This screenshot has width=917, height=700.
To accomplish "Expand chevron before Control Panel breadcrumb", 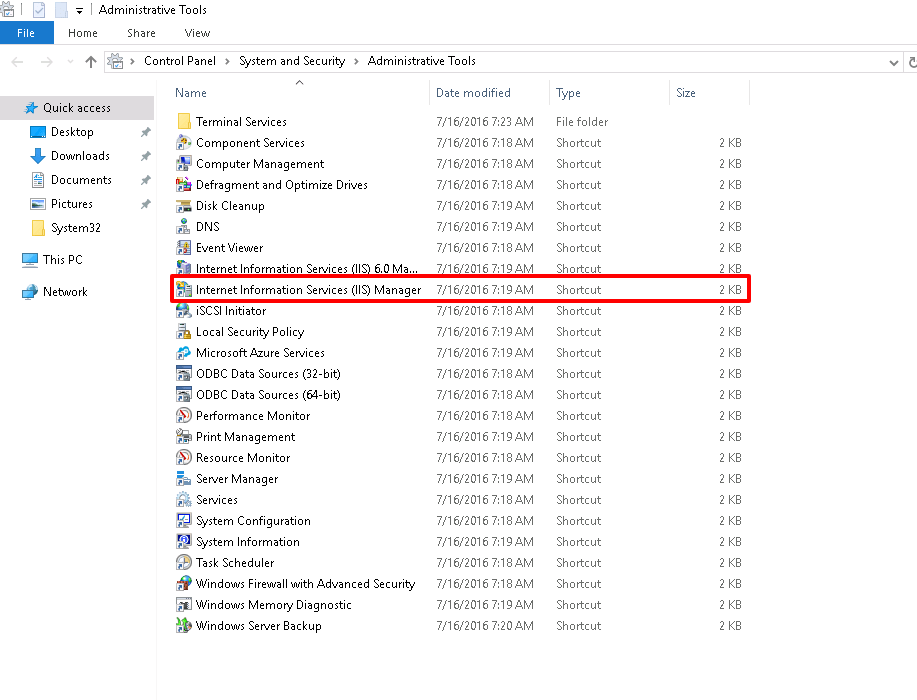I will (x=132, y=61).
